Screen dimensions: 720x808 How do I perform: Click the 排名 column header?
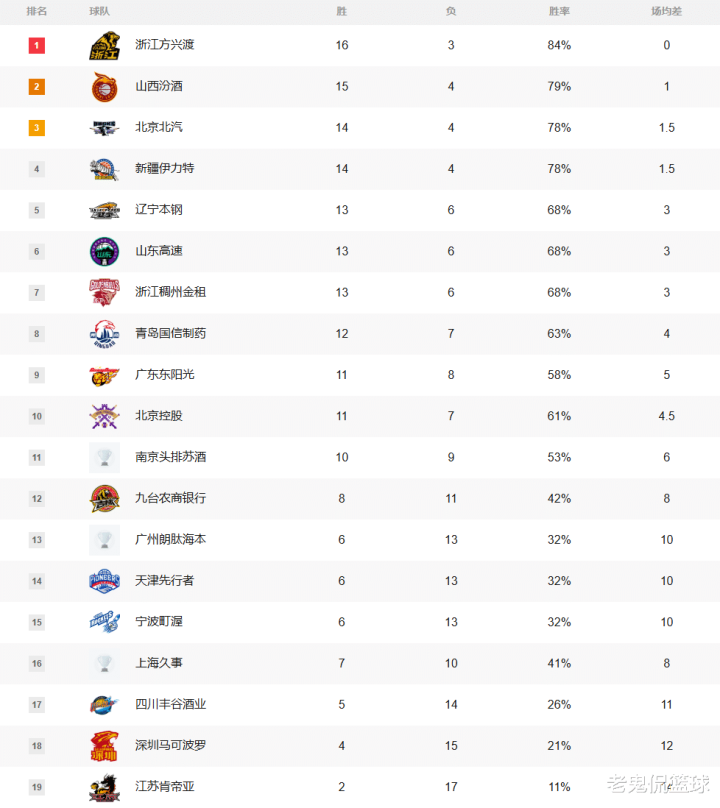tap(37, 11)
